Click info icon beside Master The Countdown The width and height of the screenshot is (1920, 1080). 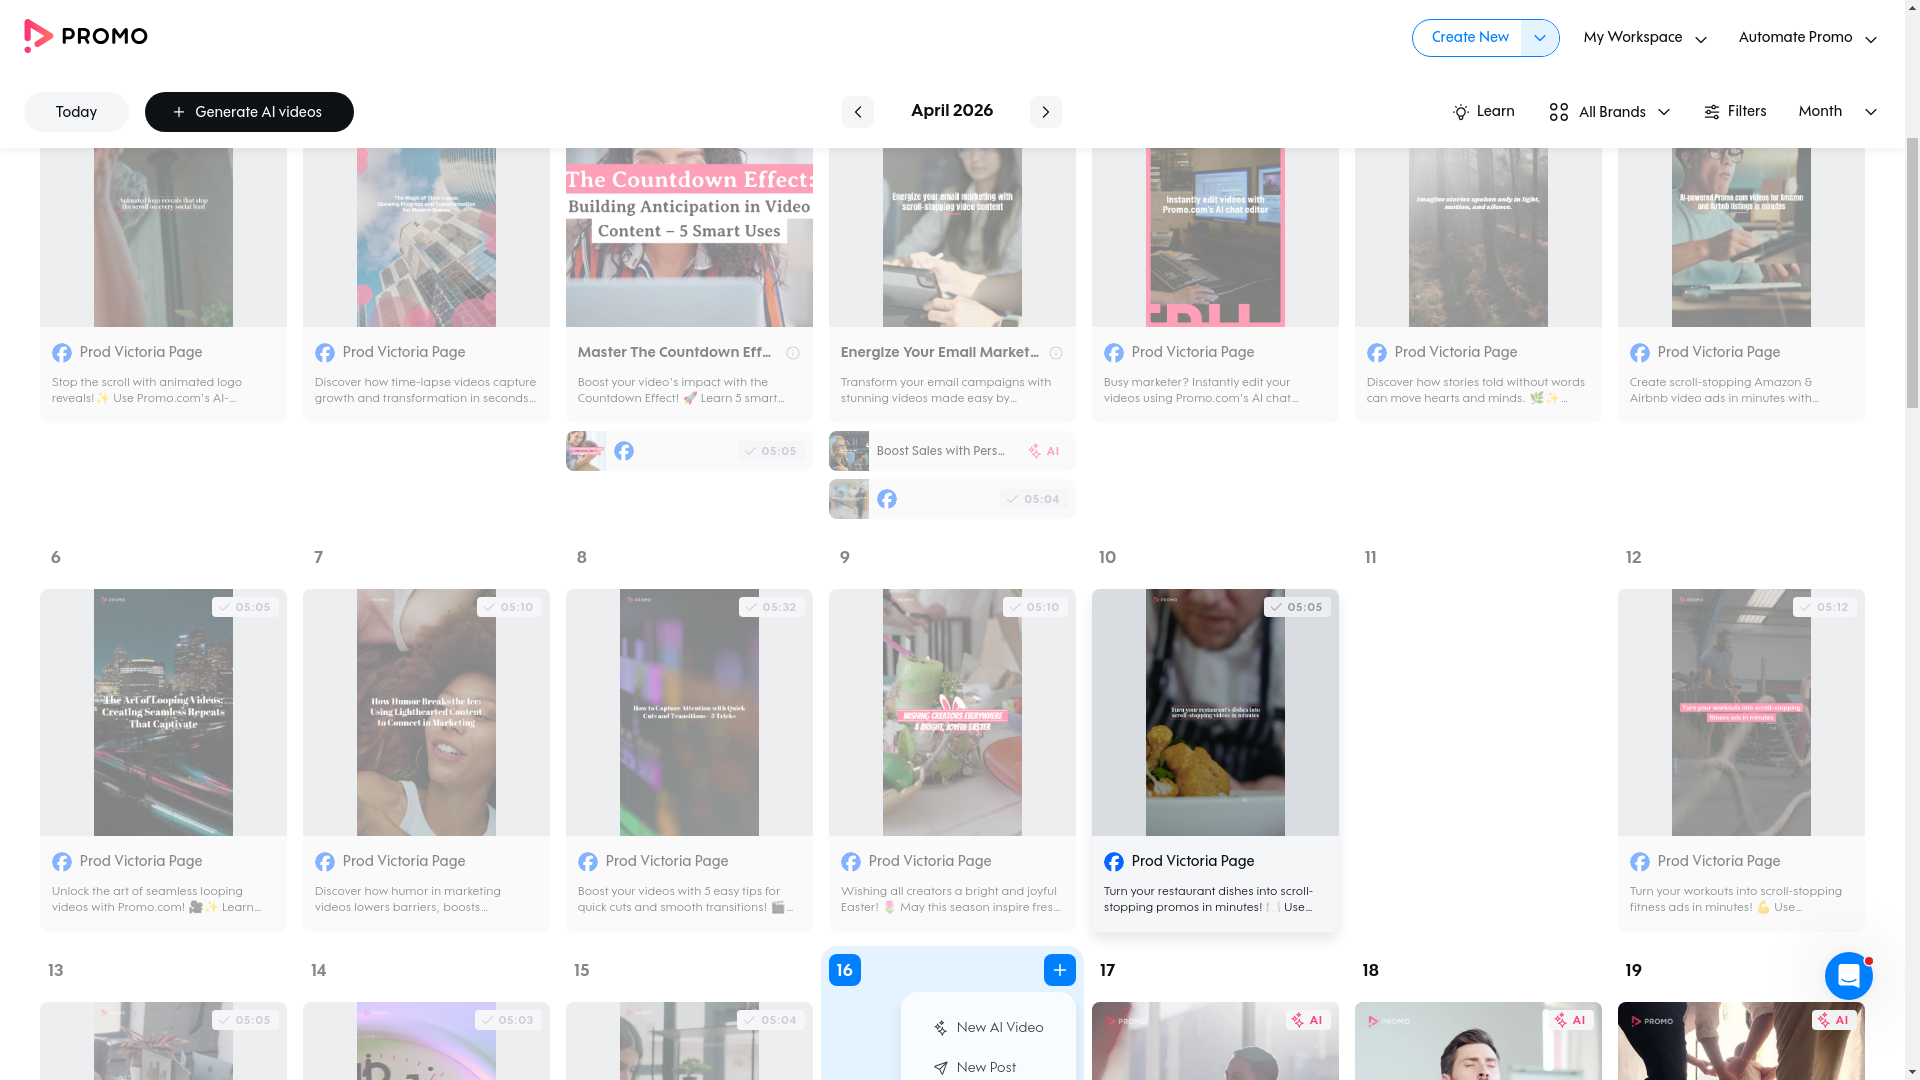(793, 353)
